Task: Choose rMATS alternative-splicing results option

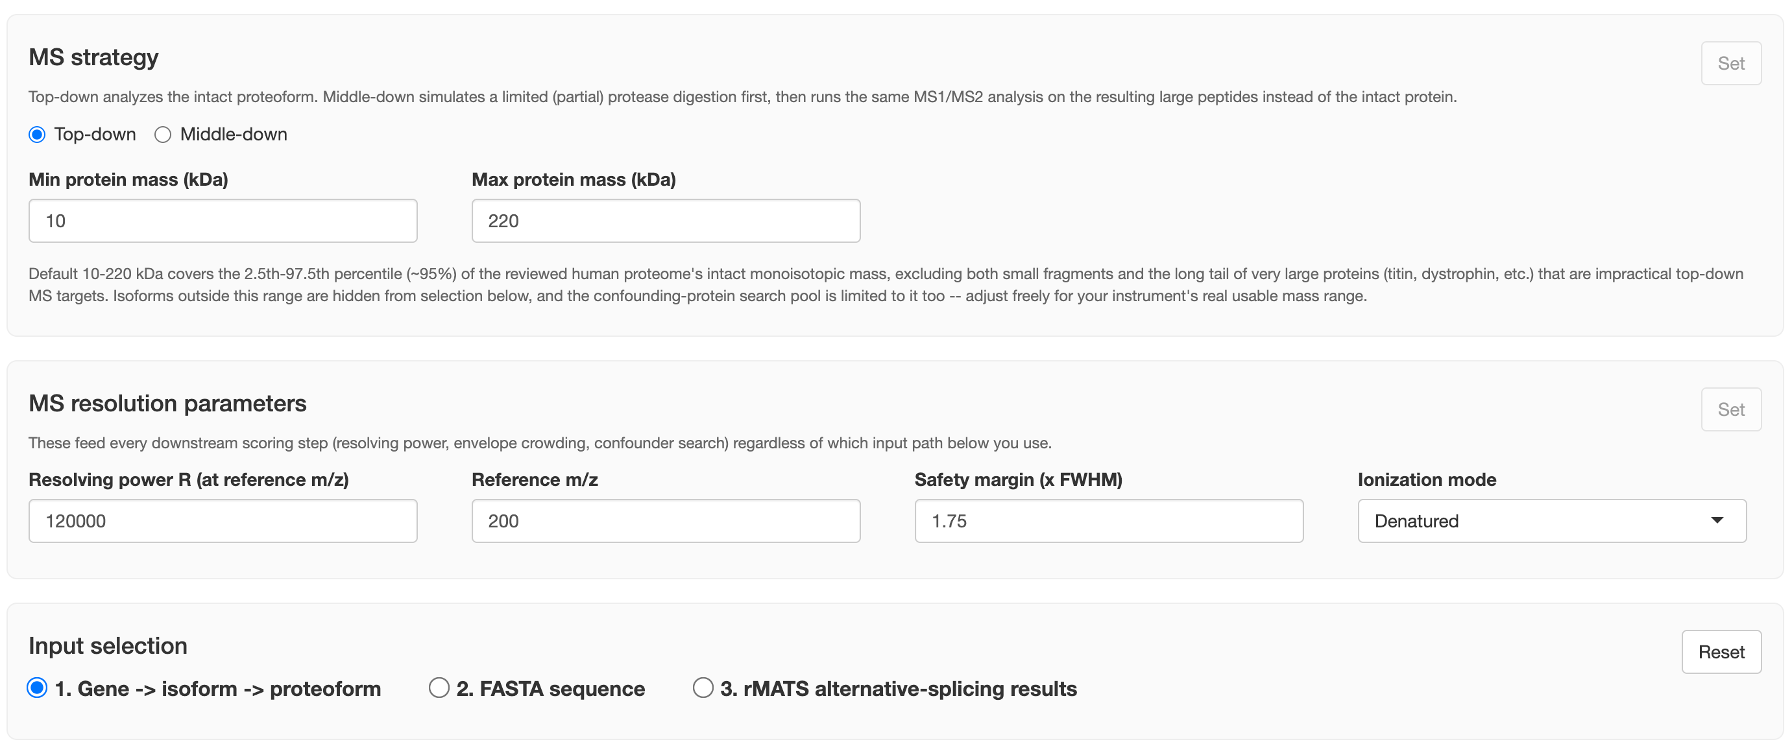Action: pyautogui.click(x=703, y=688)
